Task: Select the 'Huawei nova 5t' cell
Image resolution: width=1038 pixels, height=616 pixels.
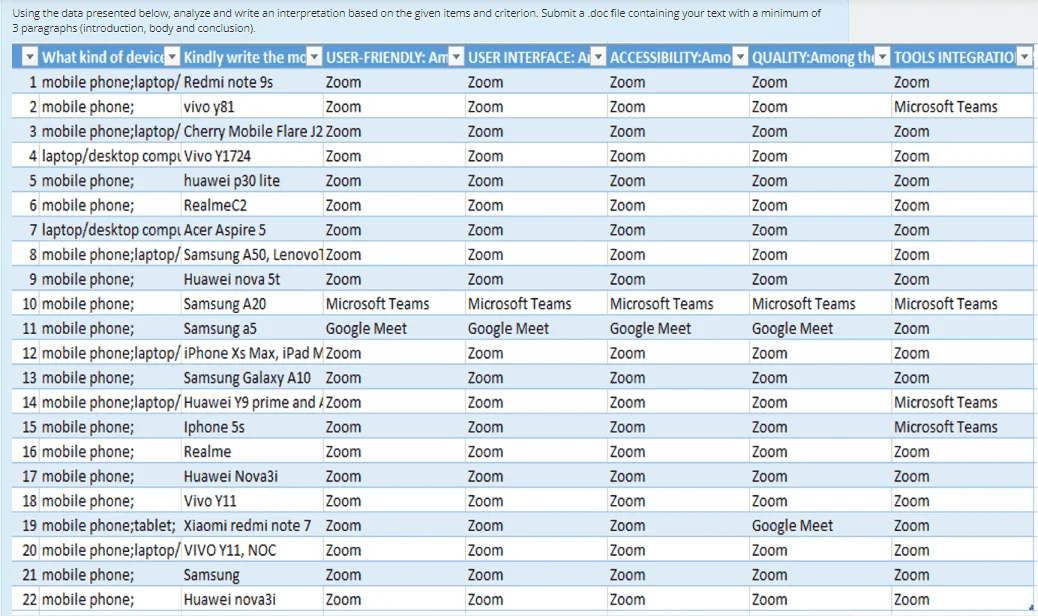Action: tap(252, 279)
